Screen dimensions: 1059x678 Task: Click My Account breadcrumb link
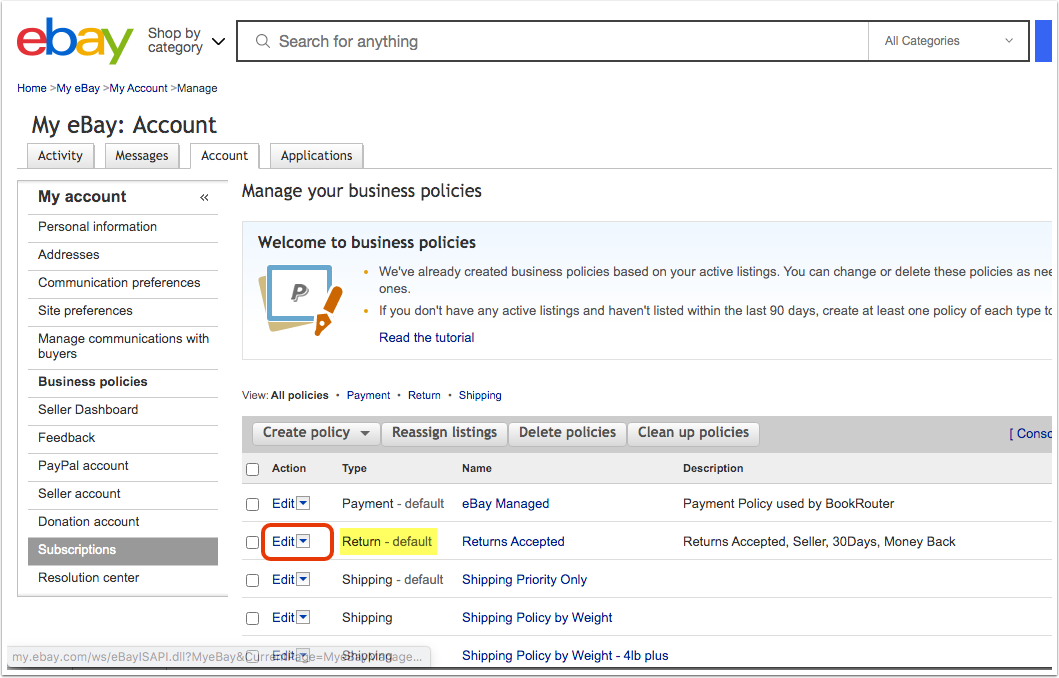click(x=138, y=88)
